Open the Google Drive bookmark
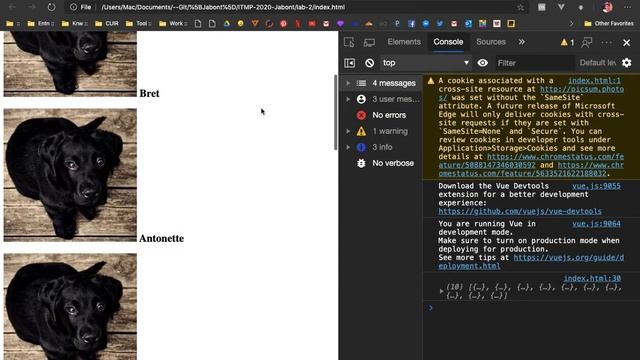 (x=227, y=24)
